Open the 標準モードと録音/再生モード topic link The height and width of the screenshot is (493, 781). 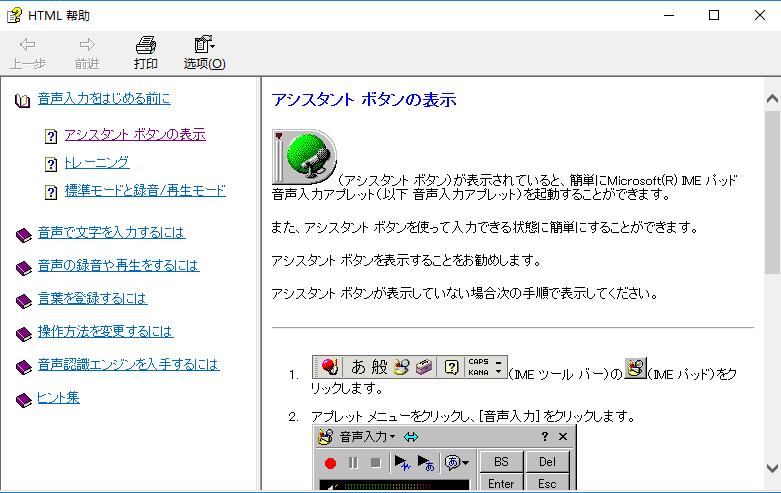(145, 190)
